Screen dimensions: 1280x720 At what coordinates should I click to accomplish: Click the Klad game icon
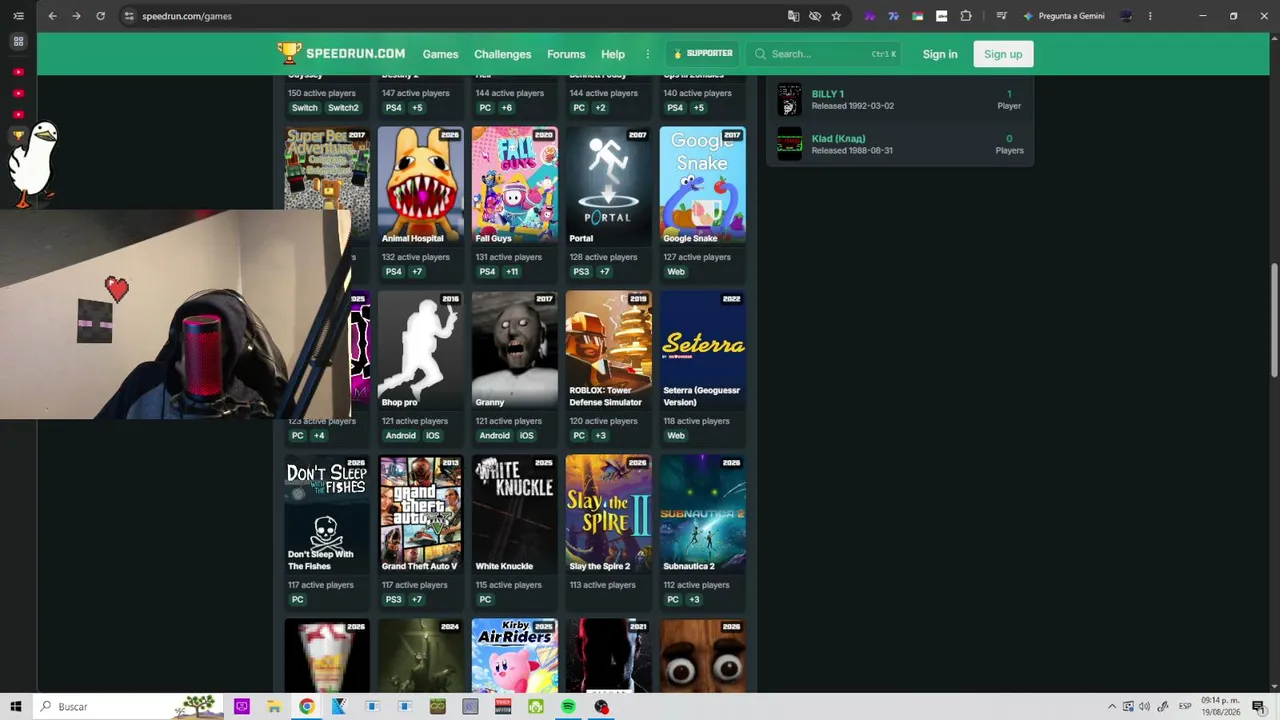point(790,144)
